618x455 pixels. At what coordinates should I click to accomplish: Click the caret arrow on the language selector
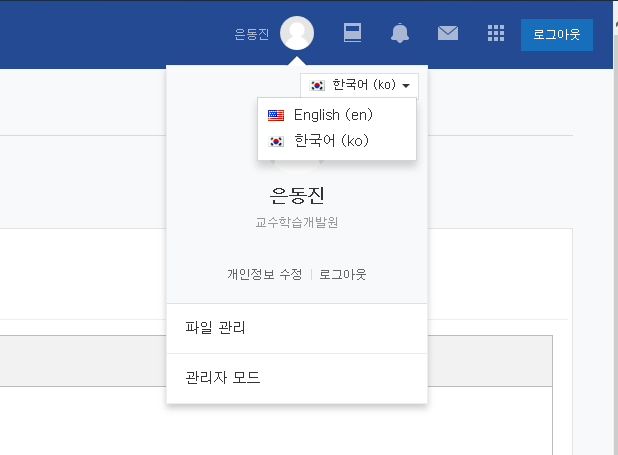(x=406, y=86)
